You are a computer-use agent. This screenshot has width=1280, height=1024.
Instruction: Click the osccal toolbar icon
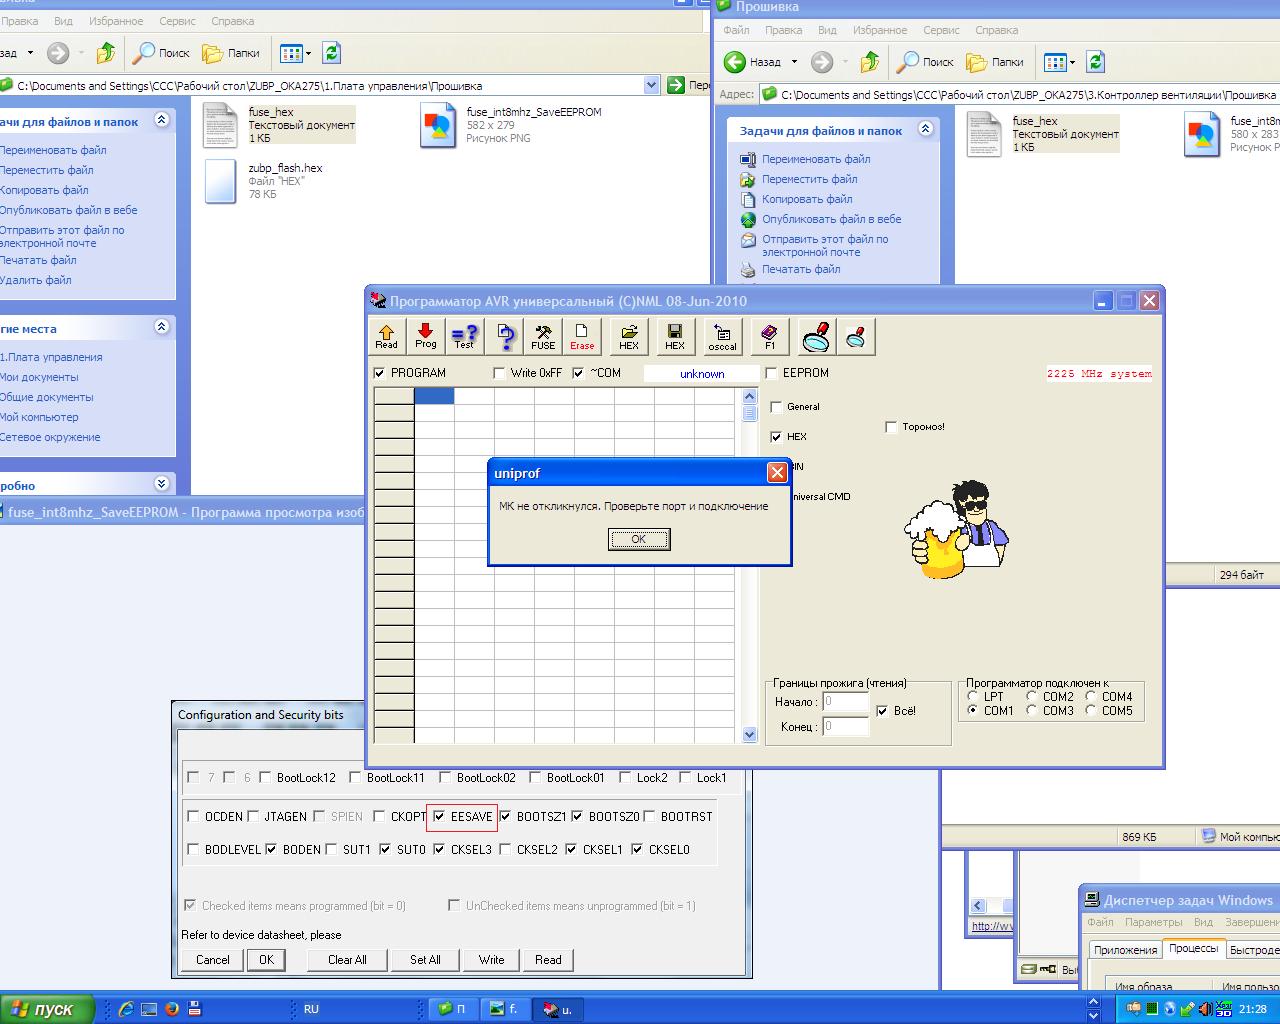722,336
